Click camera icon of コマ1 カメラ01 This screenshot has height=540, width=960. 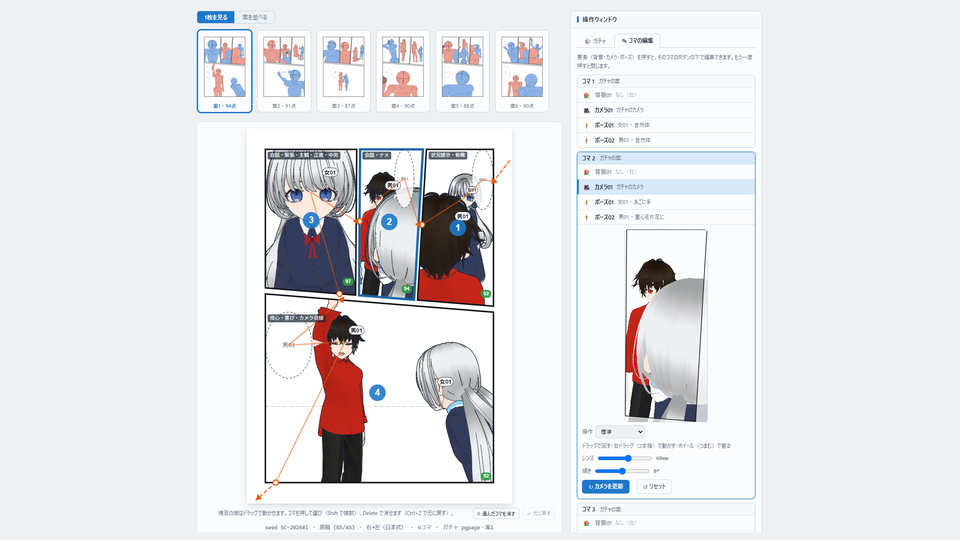(x=587, y=110)
